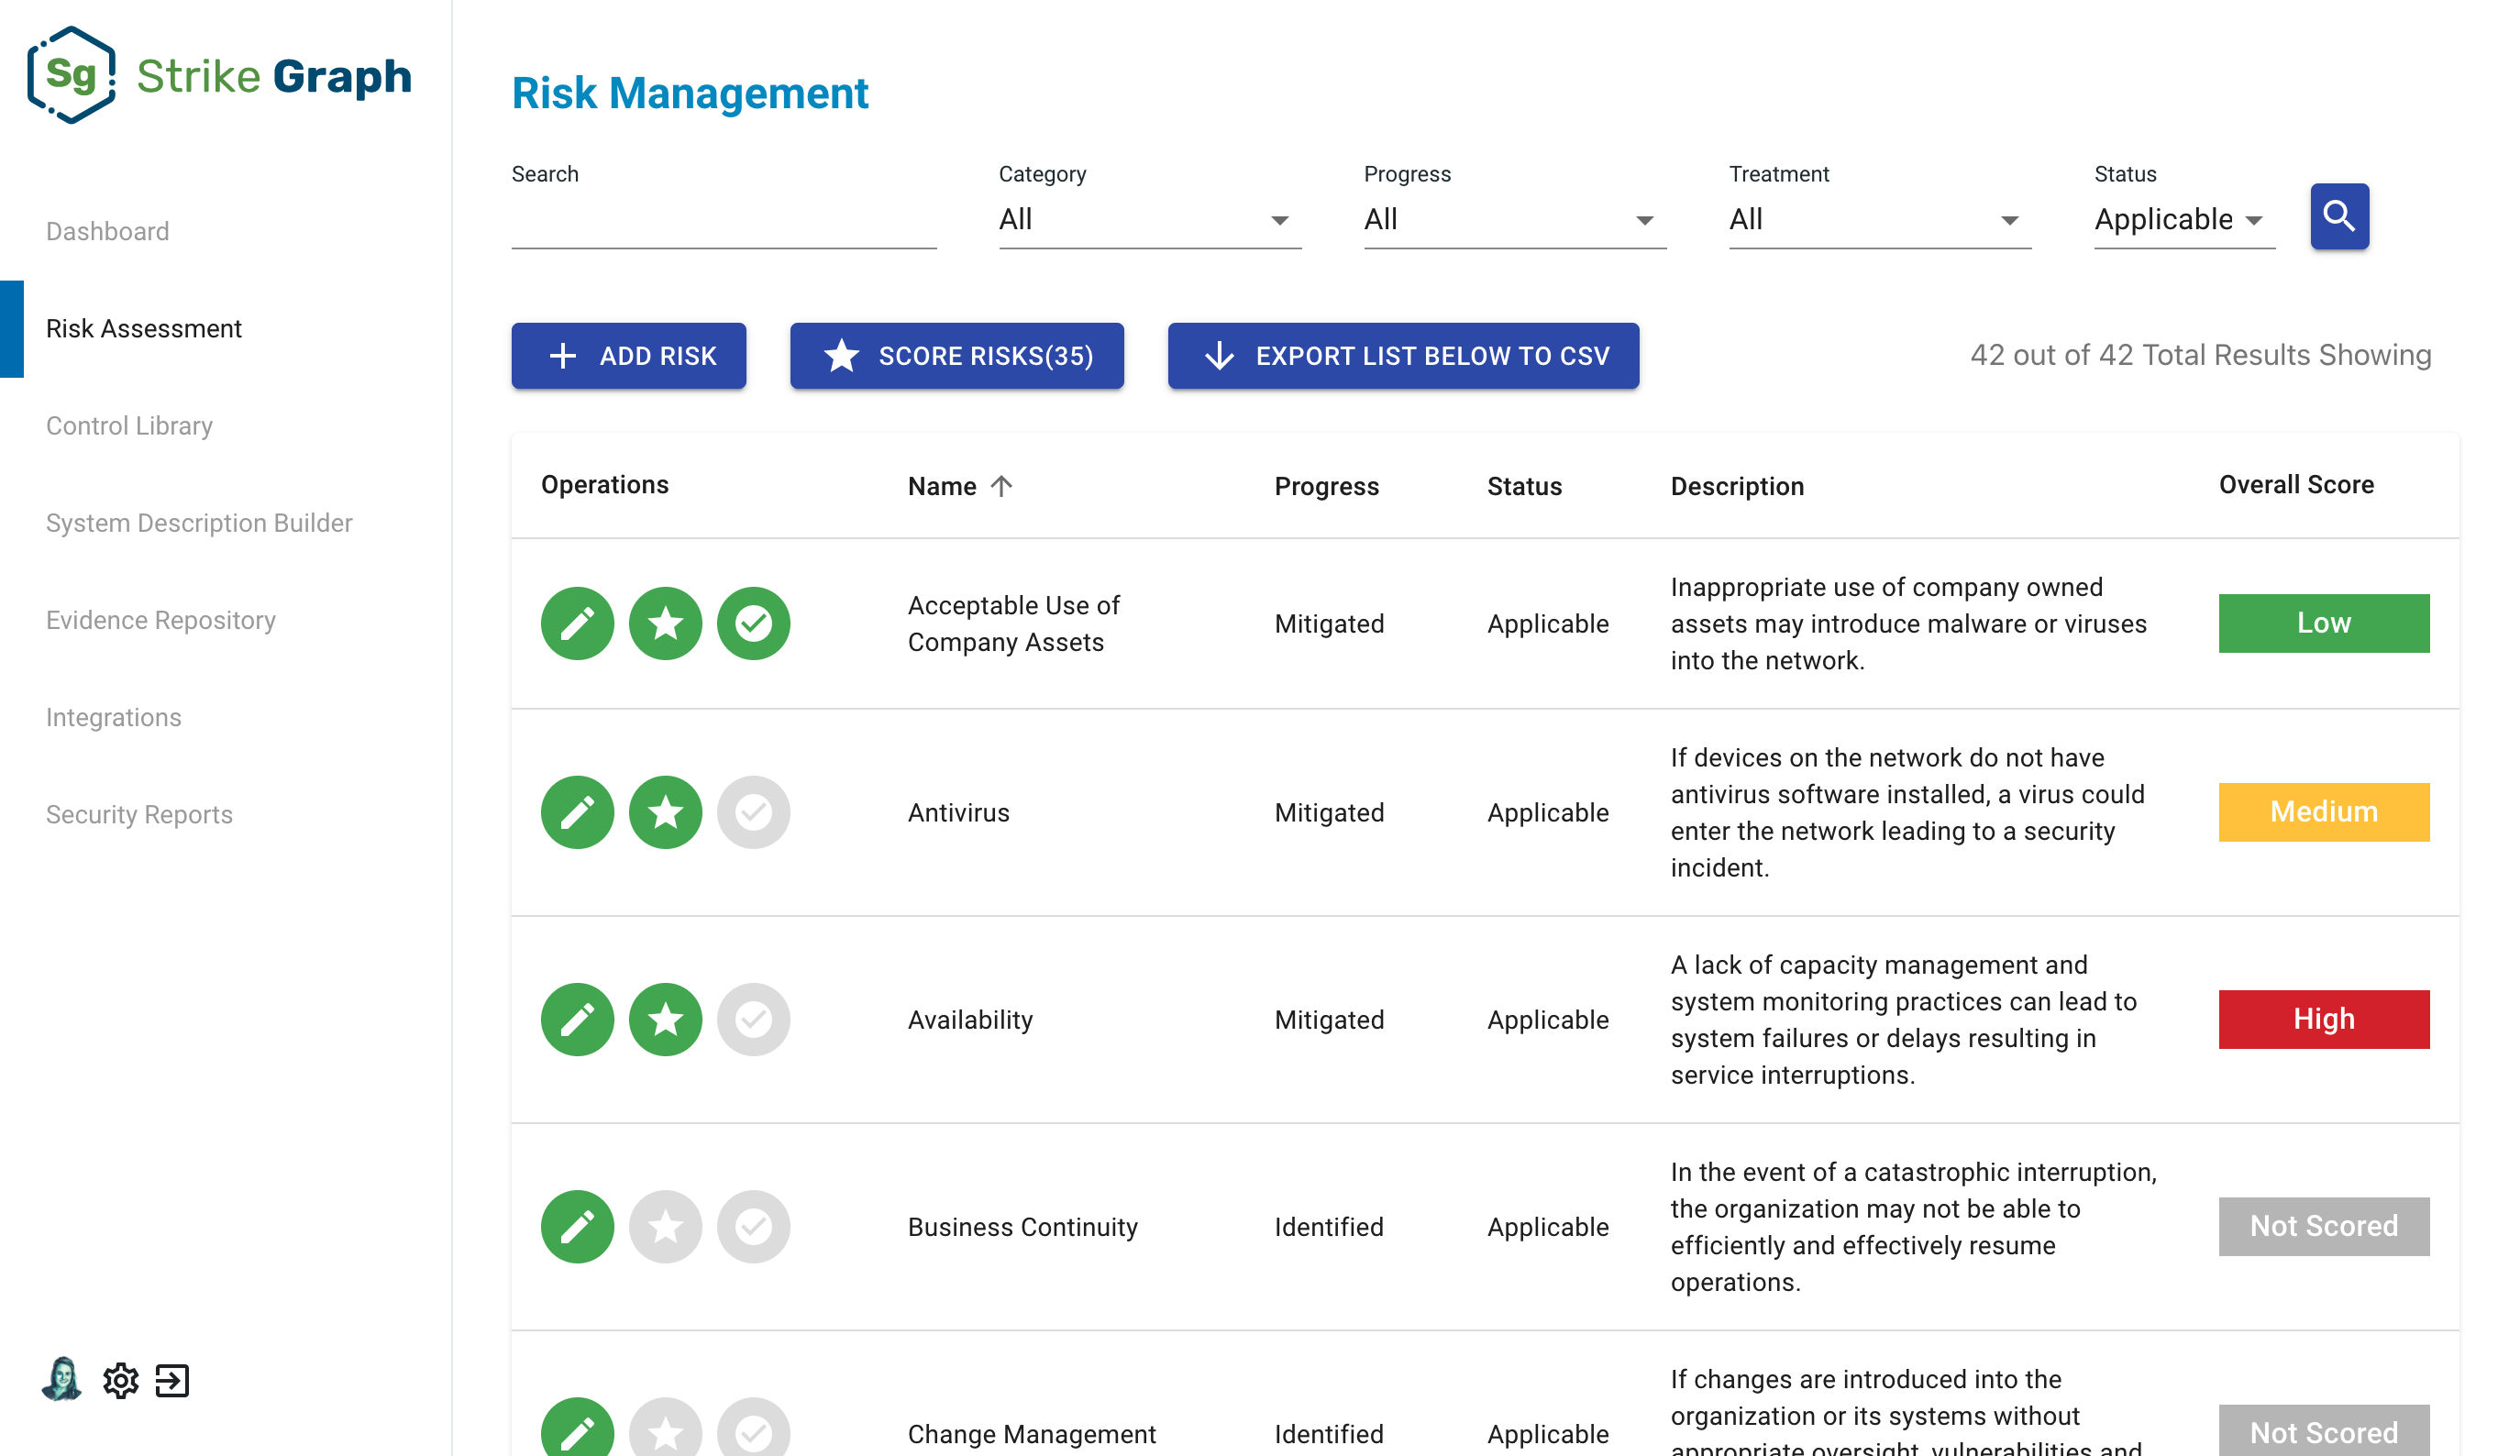The image size is (2520, 1456).
Task: Change the Status filter from Applicable
Action: pyautogui.click(x=2182, y=219)
